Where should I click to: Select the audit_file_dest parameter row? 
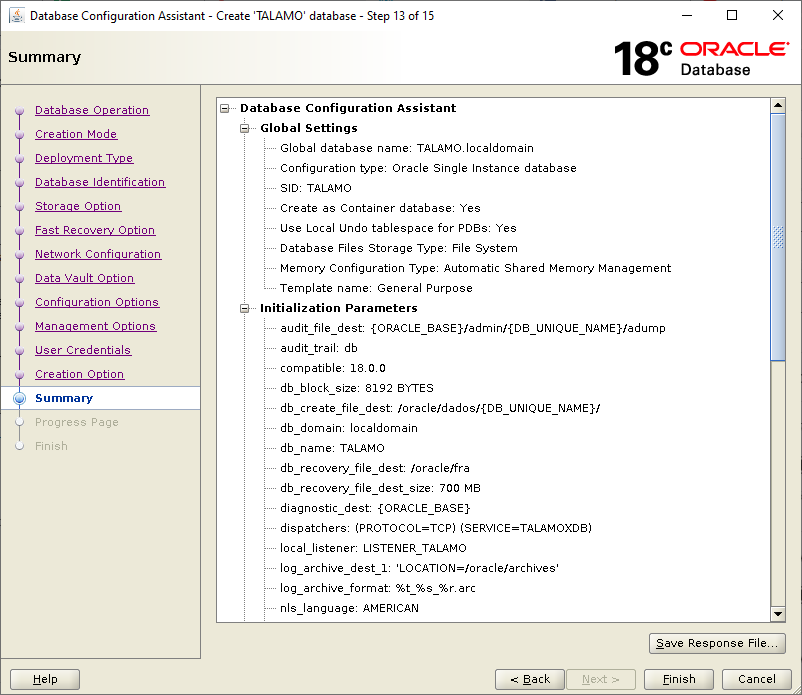click(x=473, y=328)
